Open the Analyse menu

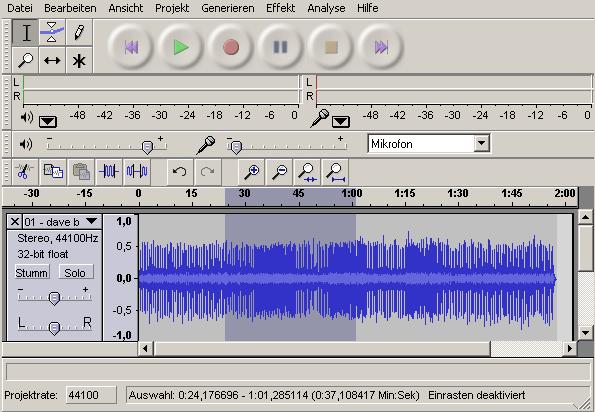326,8
